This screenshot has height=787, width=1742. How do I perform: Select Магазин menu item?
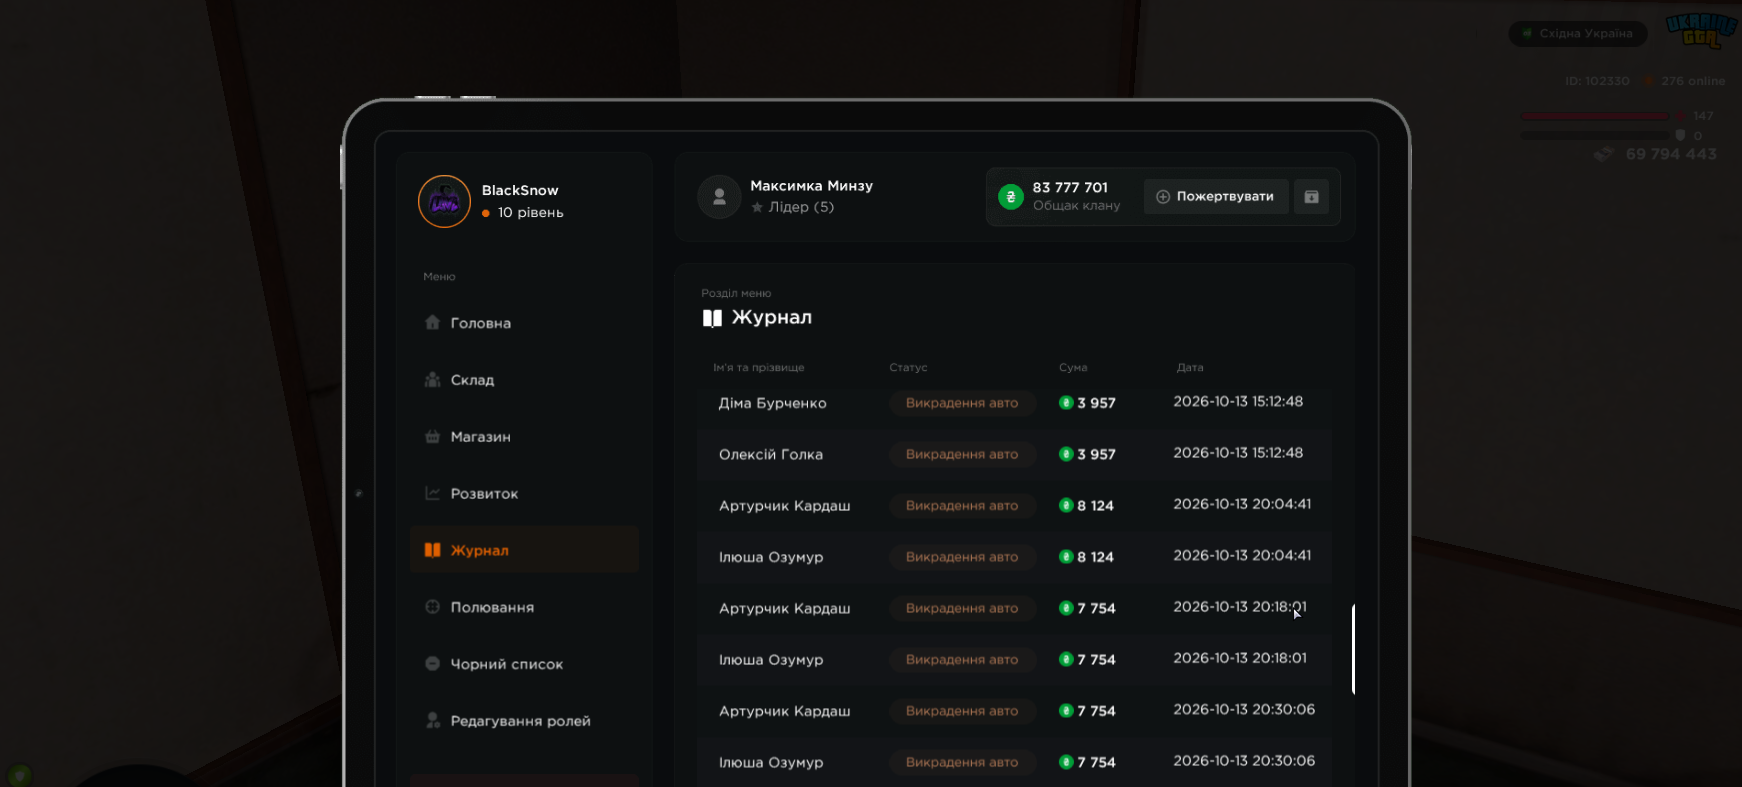[x=524, y=437]
